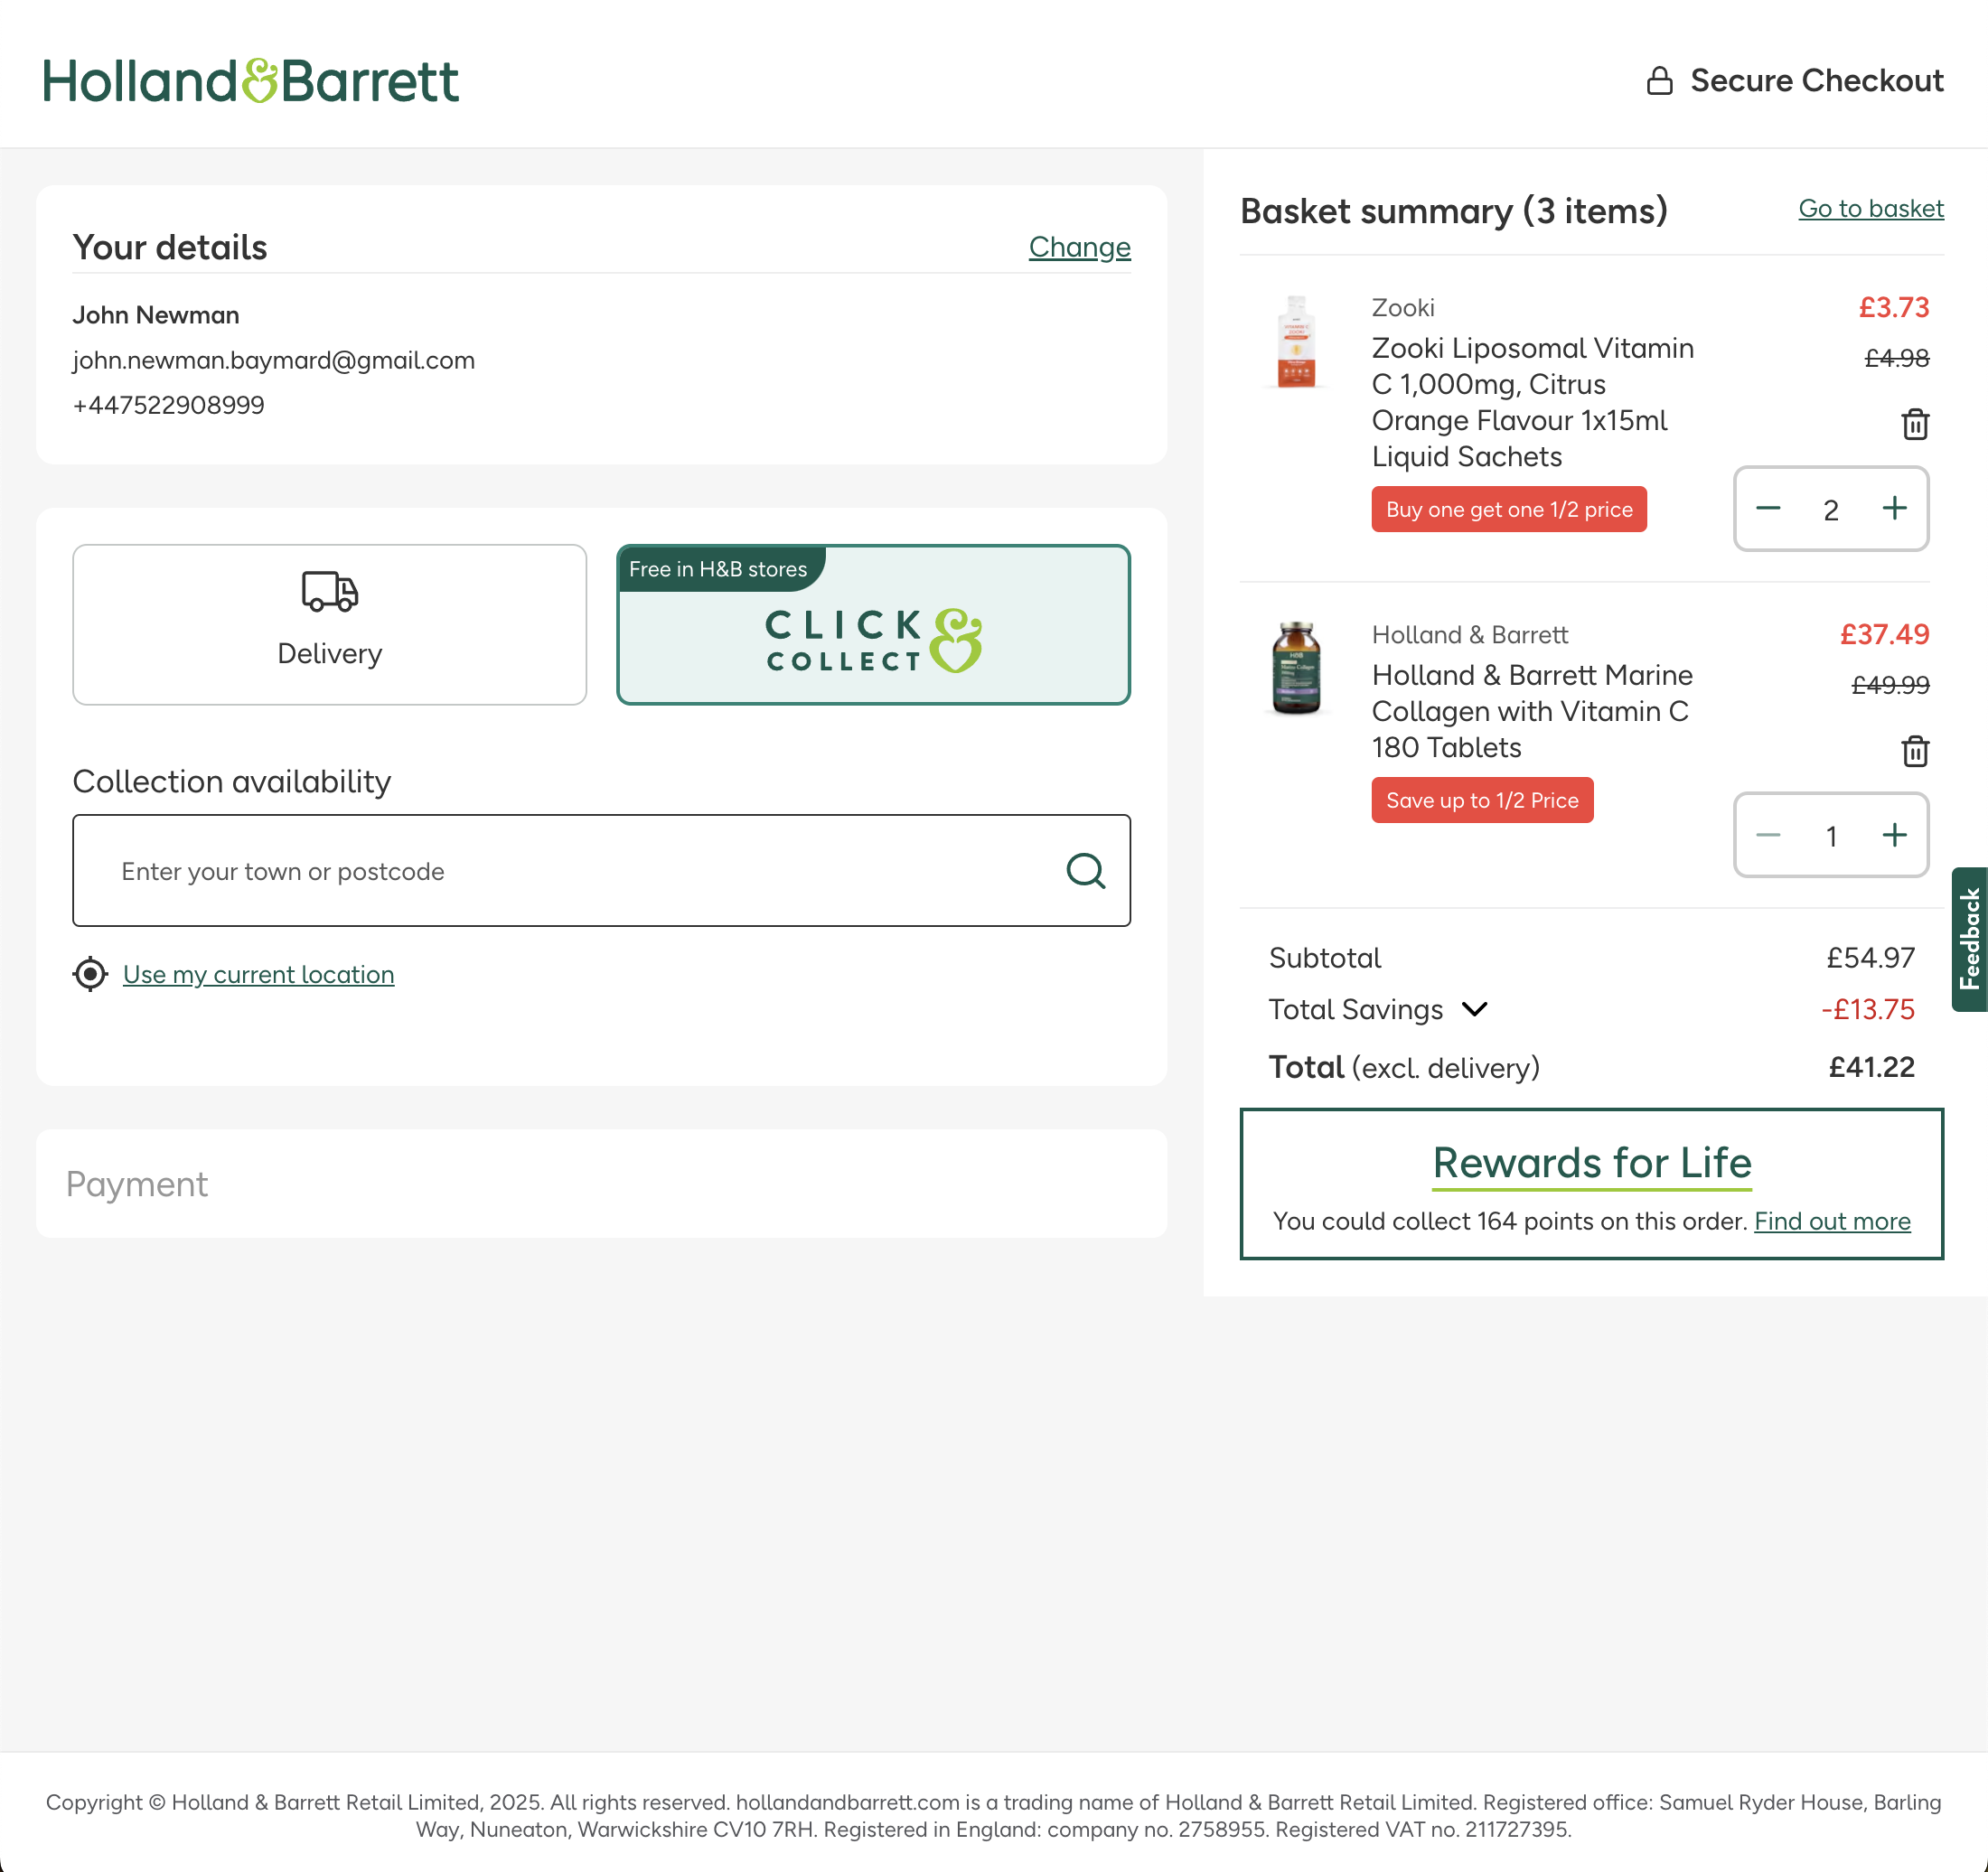Screen dimensions: 1988x1872
Task: Click the search magnifier in postcode field
Action: pos(1087,871)
